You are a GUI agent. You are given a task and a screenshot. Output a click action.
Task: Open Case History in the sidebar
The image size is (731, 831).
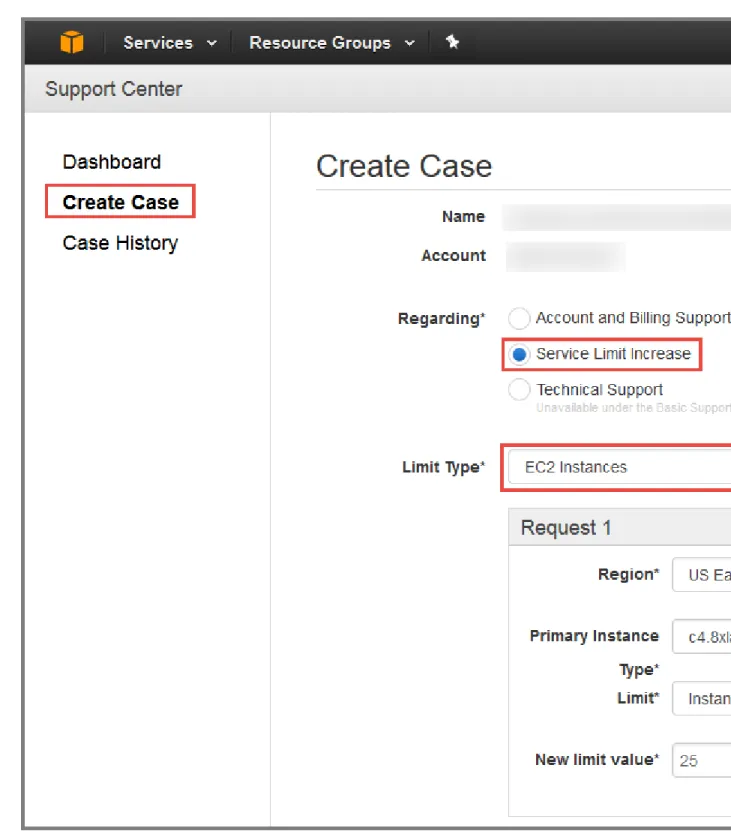pos(120,243)
